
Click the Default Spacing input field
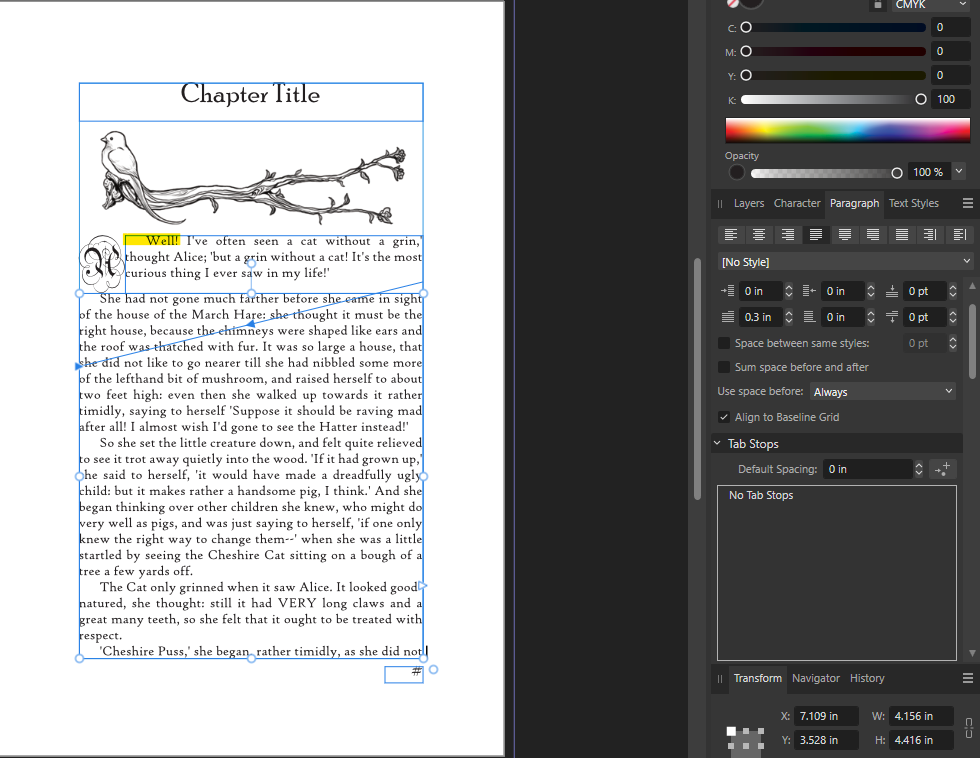tap(866, 469)
